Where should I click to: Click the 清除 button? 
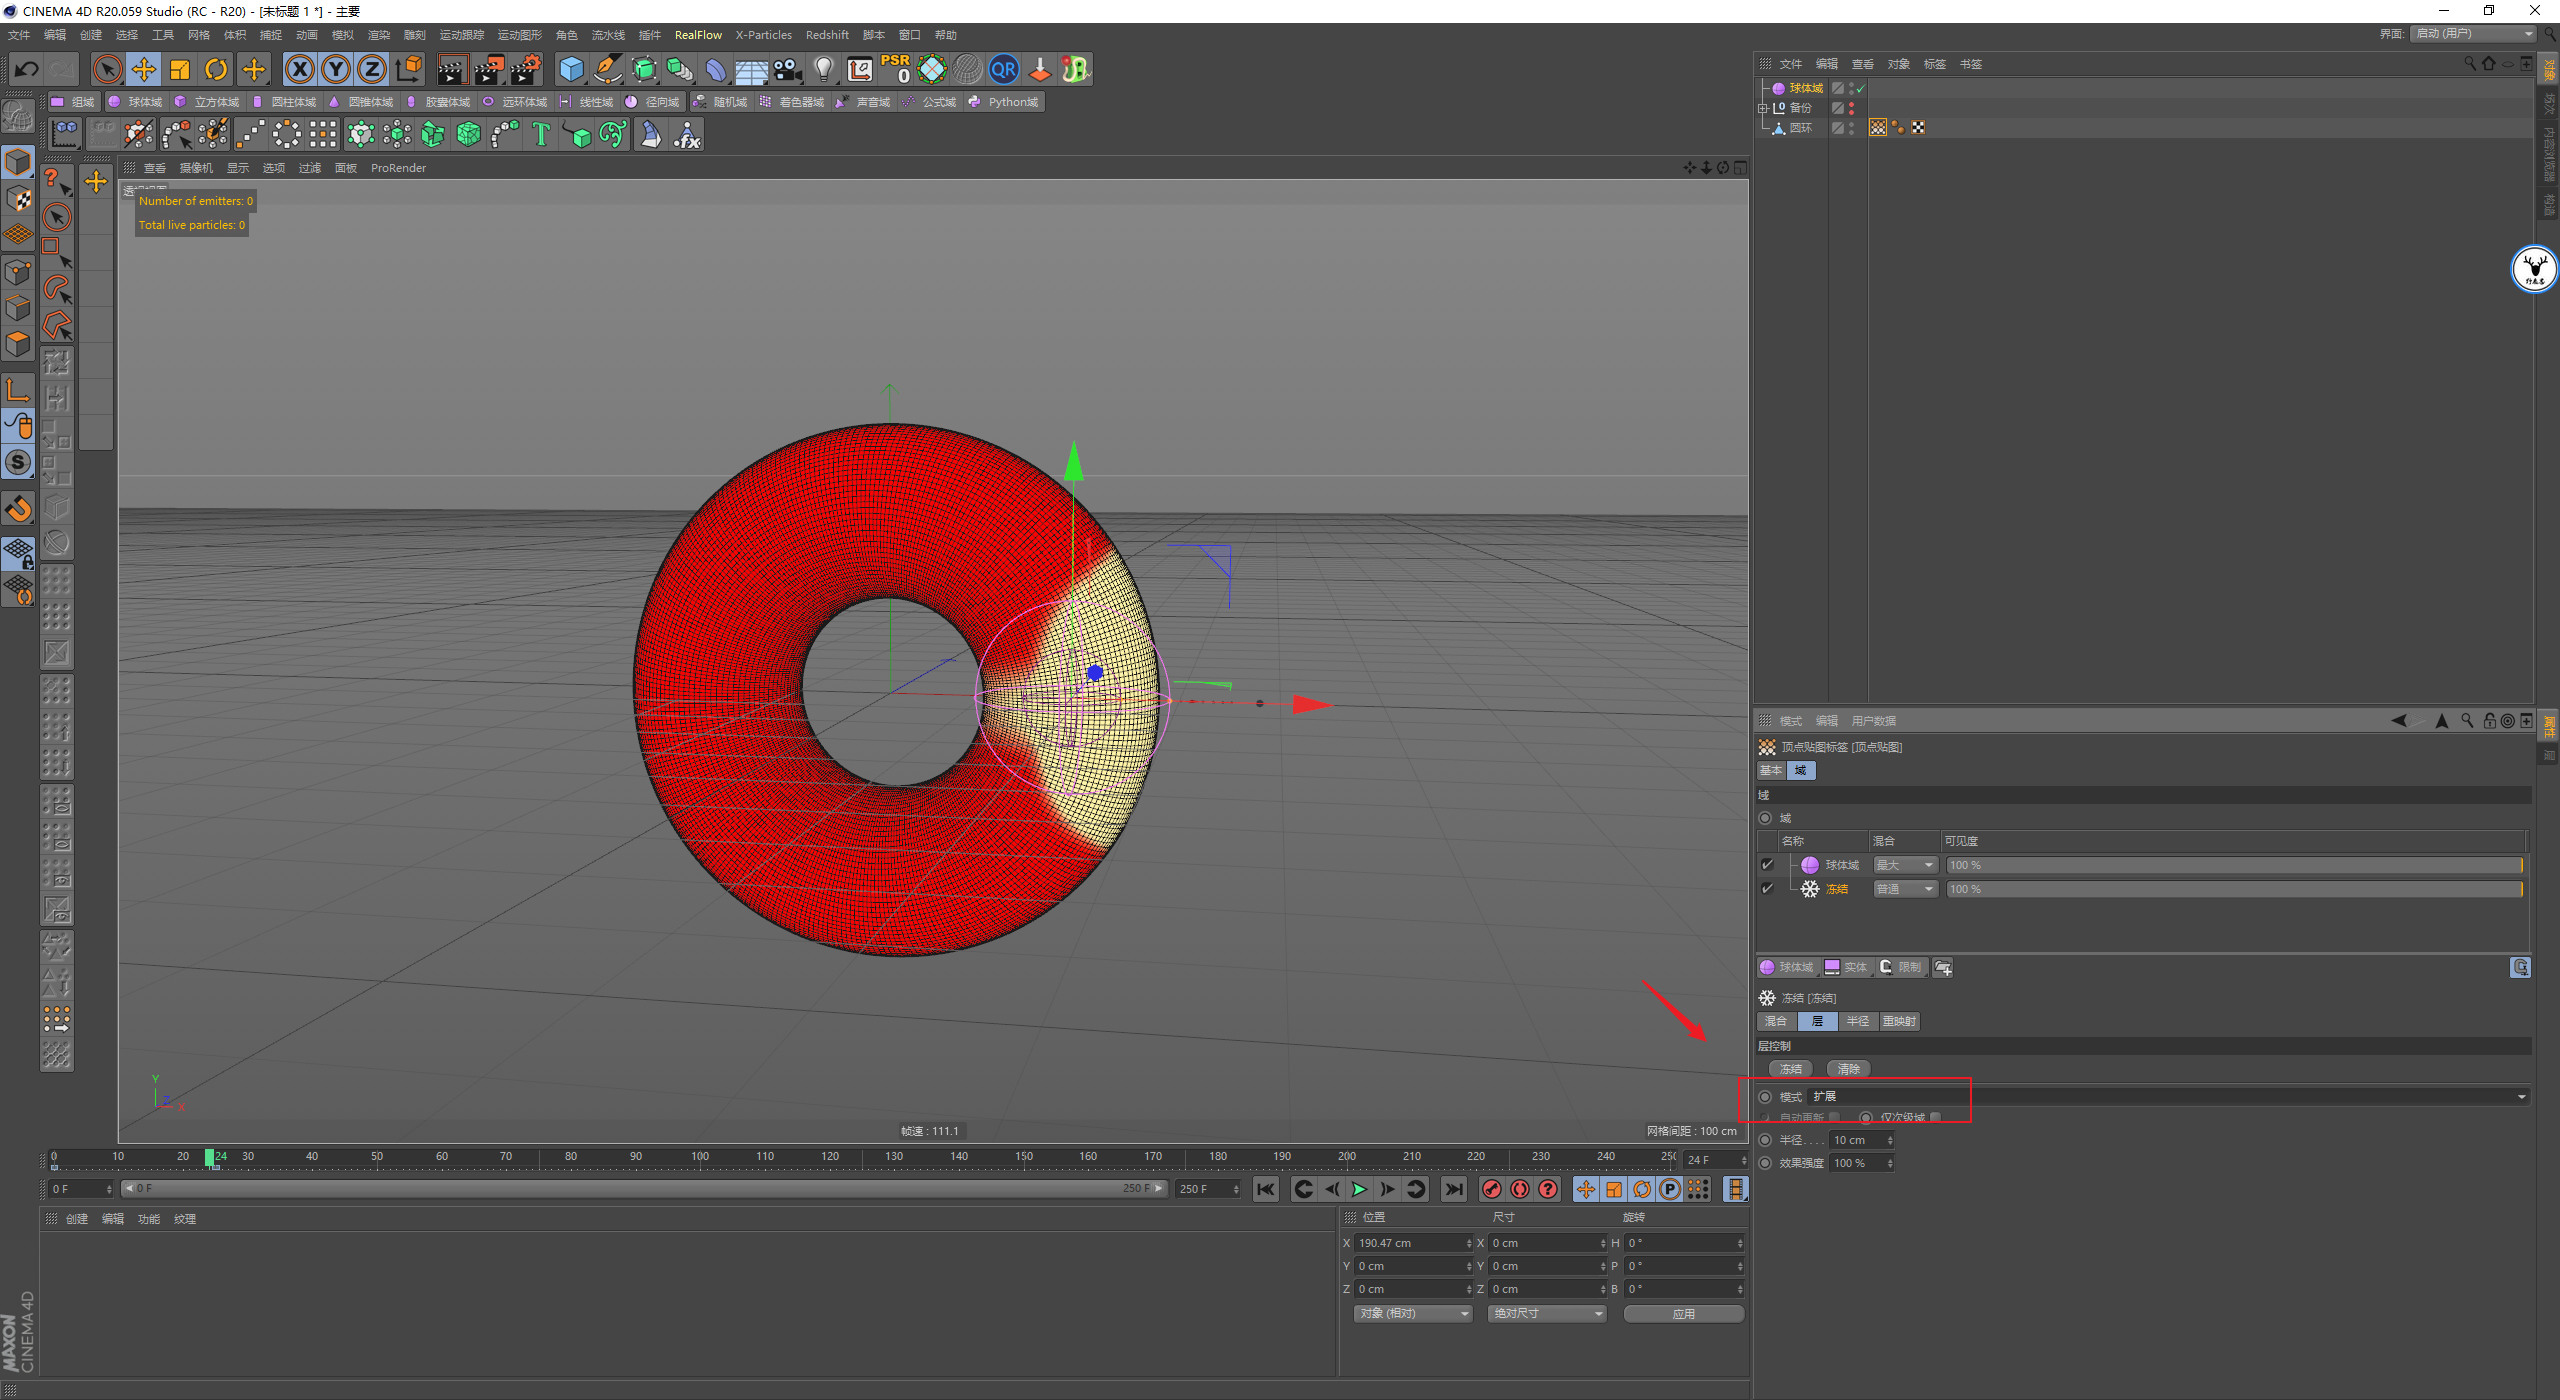tap(1848, 1069)
